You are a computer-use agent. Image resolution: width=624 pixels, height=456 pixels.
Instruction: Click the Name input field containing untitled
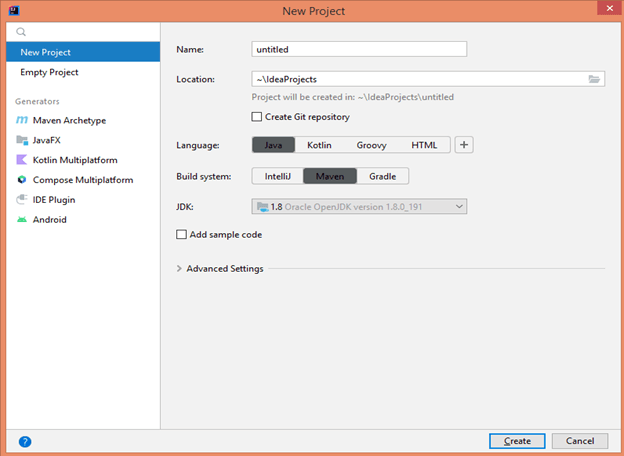coord(359,49)
